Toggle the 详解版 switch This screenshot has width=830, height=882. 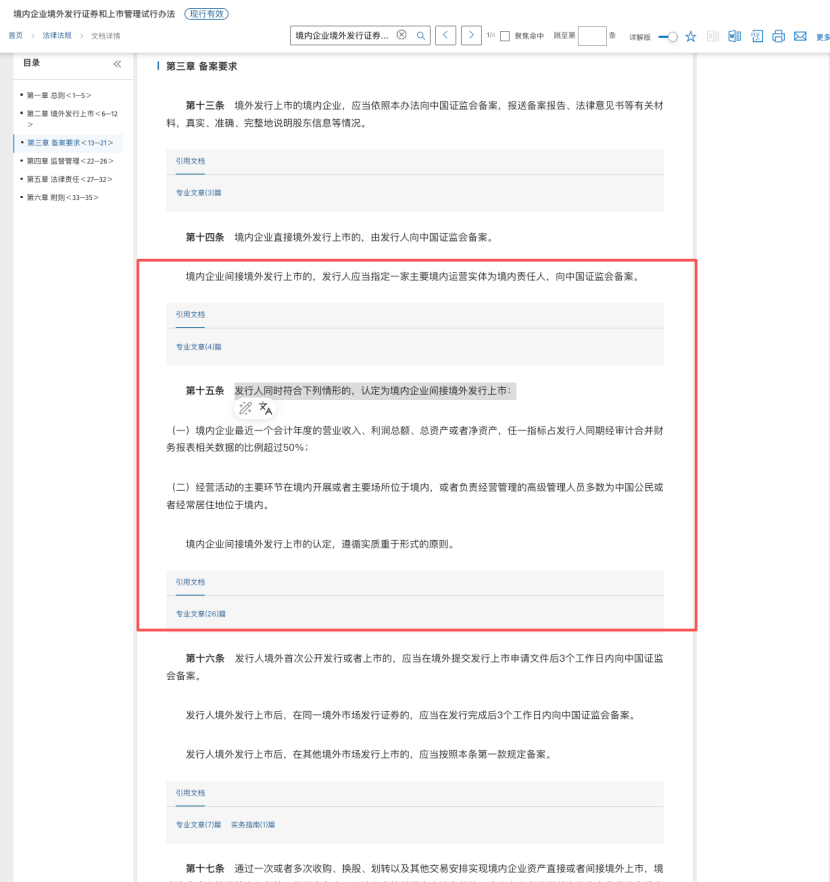pos(667,36)
